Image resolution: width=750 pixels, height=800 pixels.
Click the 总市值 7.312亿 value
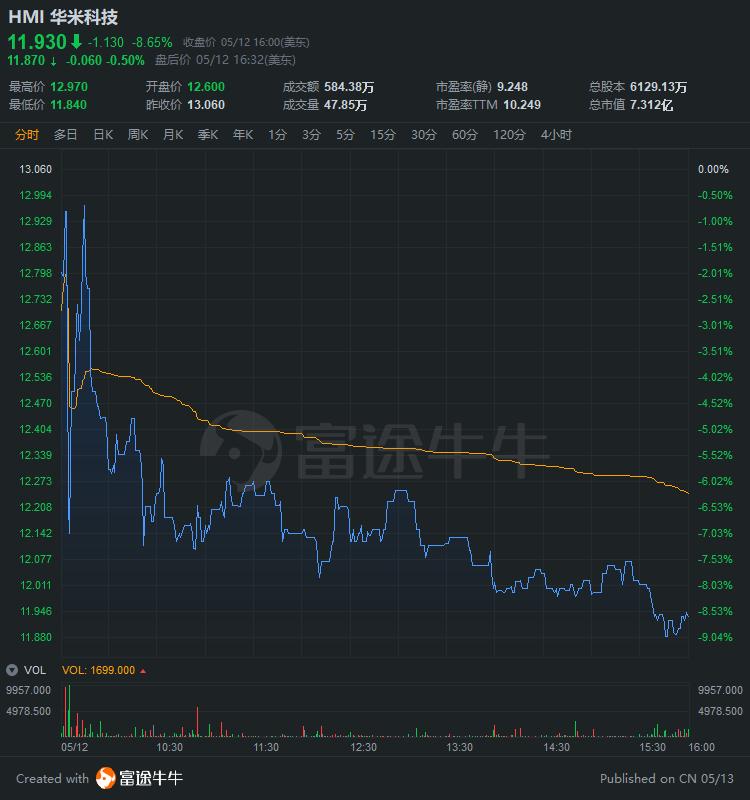651,105
